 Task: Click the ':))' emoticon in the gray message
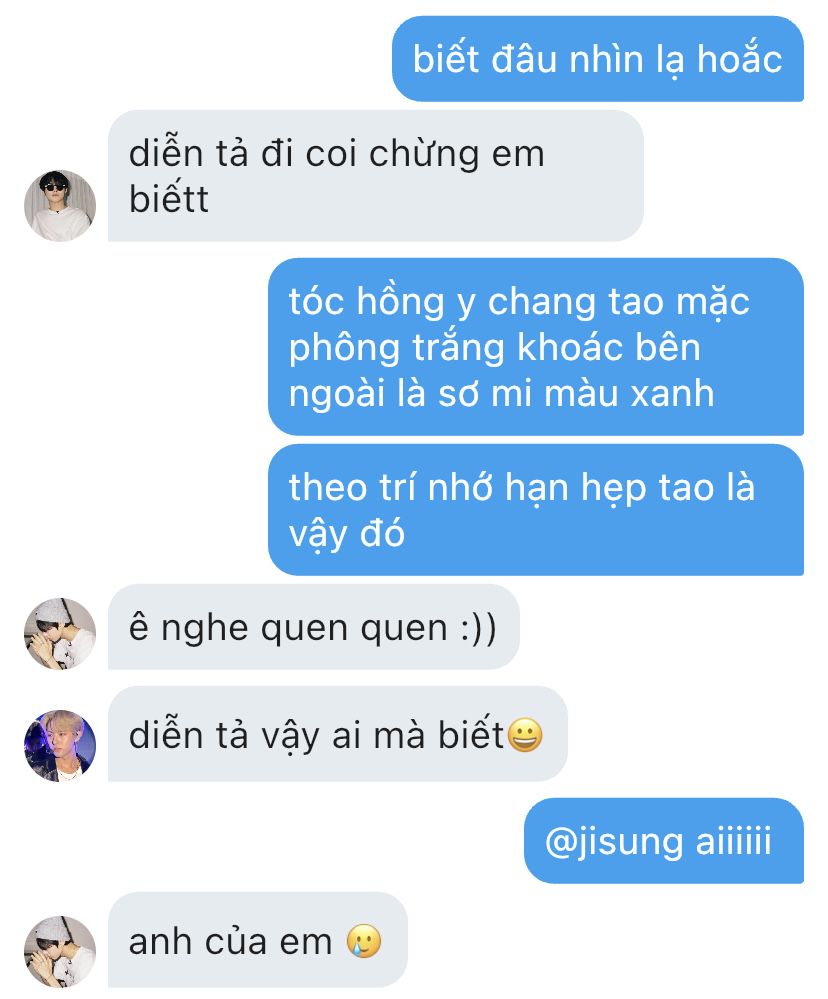(478, 628)
